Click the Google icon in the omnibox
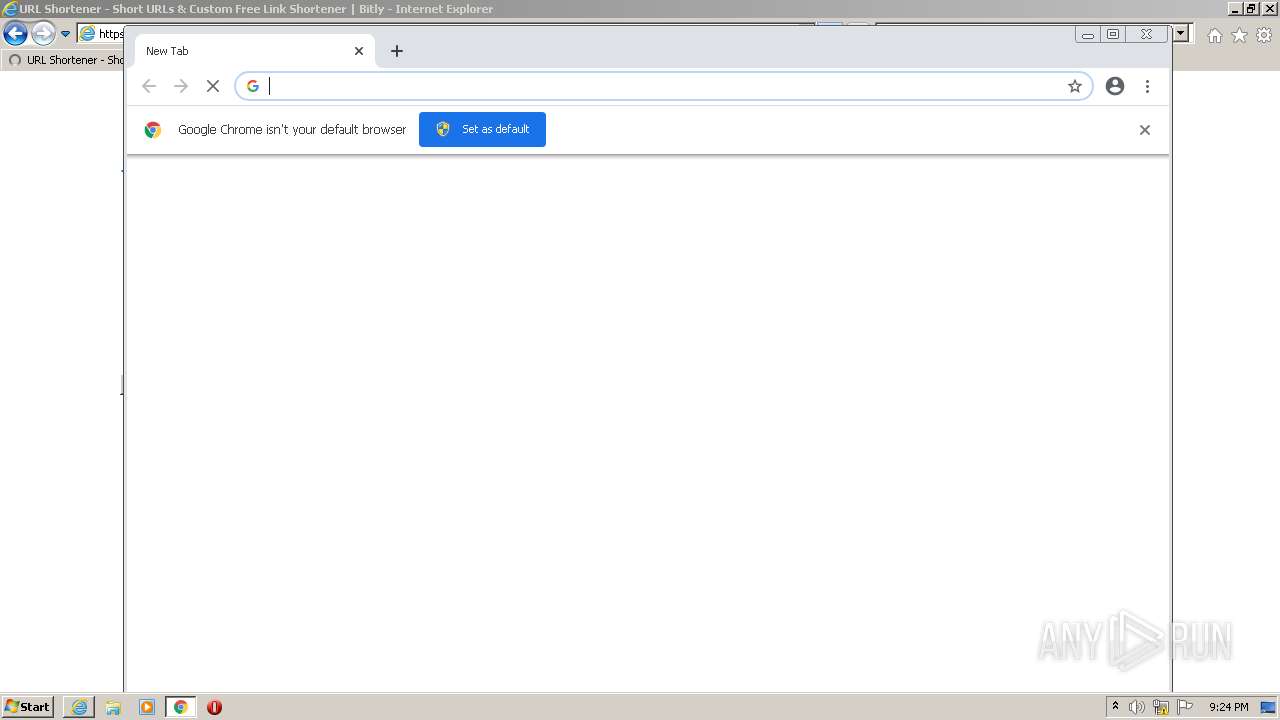Screen dimensions: 1280x720 click(253, 86)
